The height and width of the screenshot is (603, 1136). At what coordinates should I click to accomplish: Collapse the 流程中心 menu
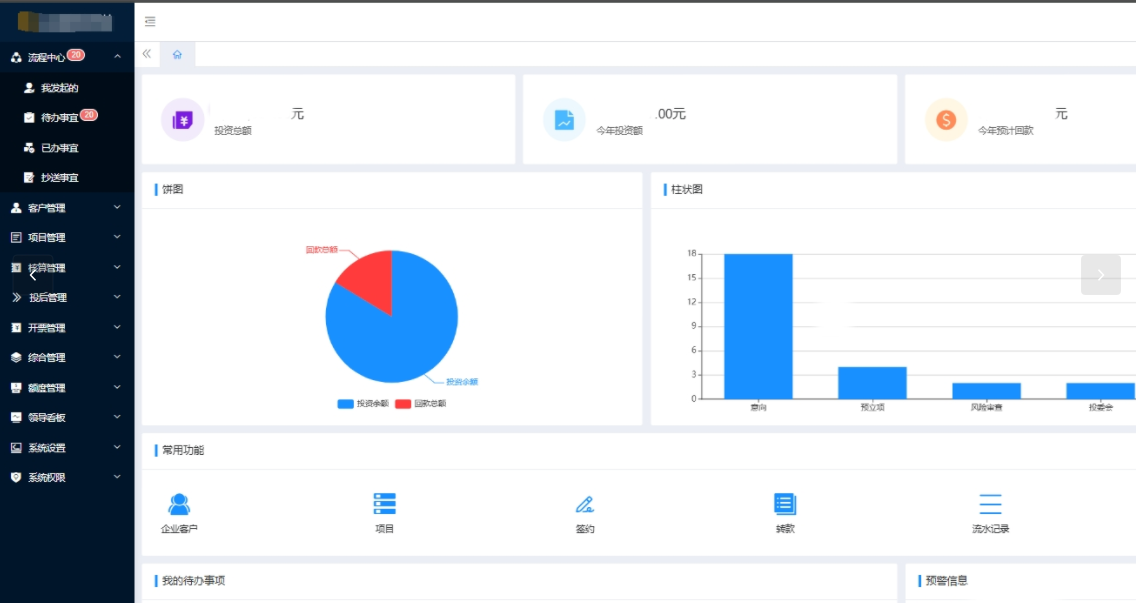[x=67, y=57]
